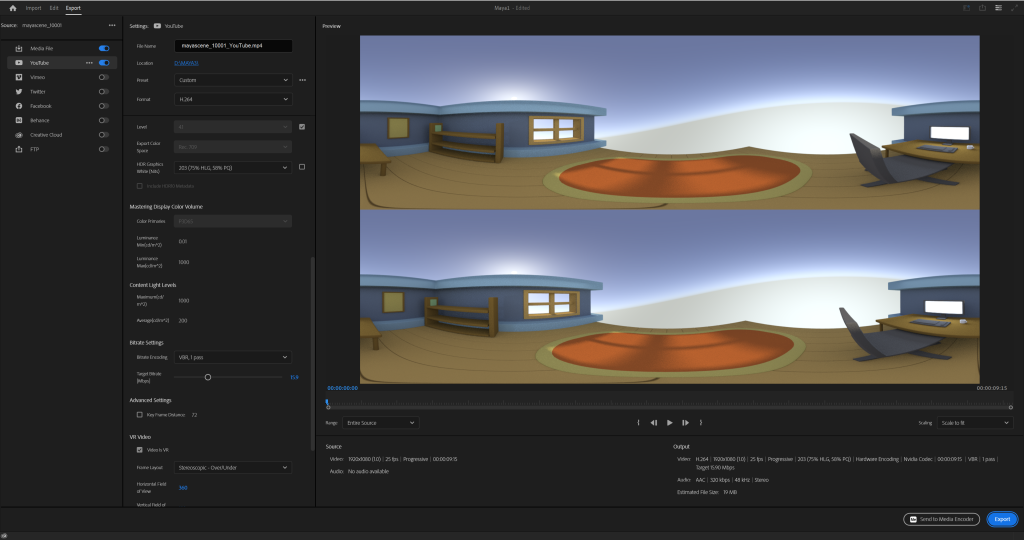
Task: Click the Facebook logo icon
Action: (x=19, y=106)
